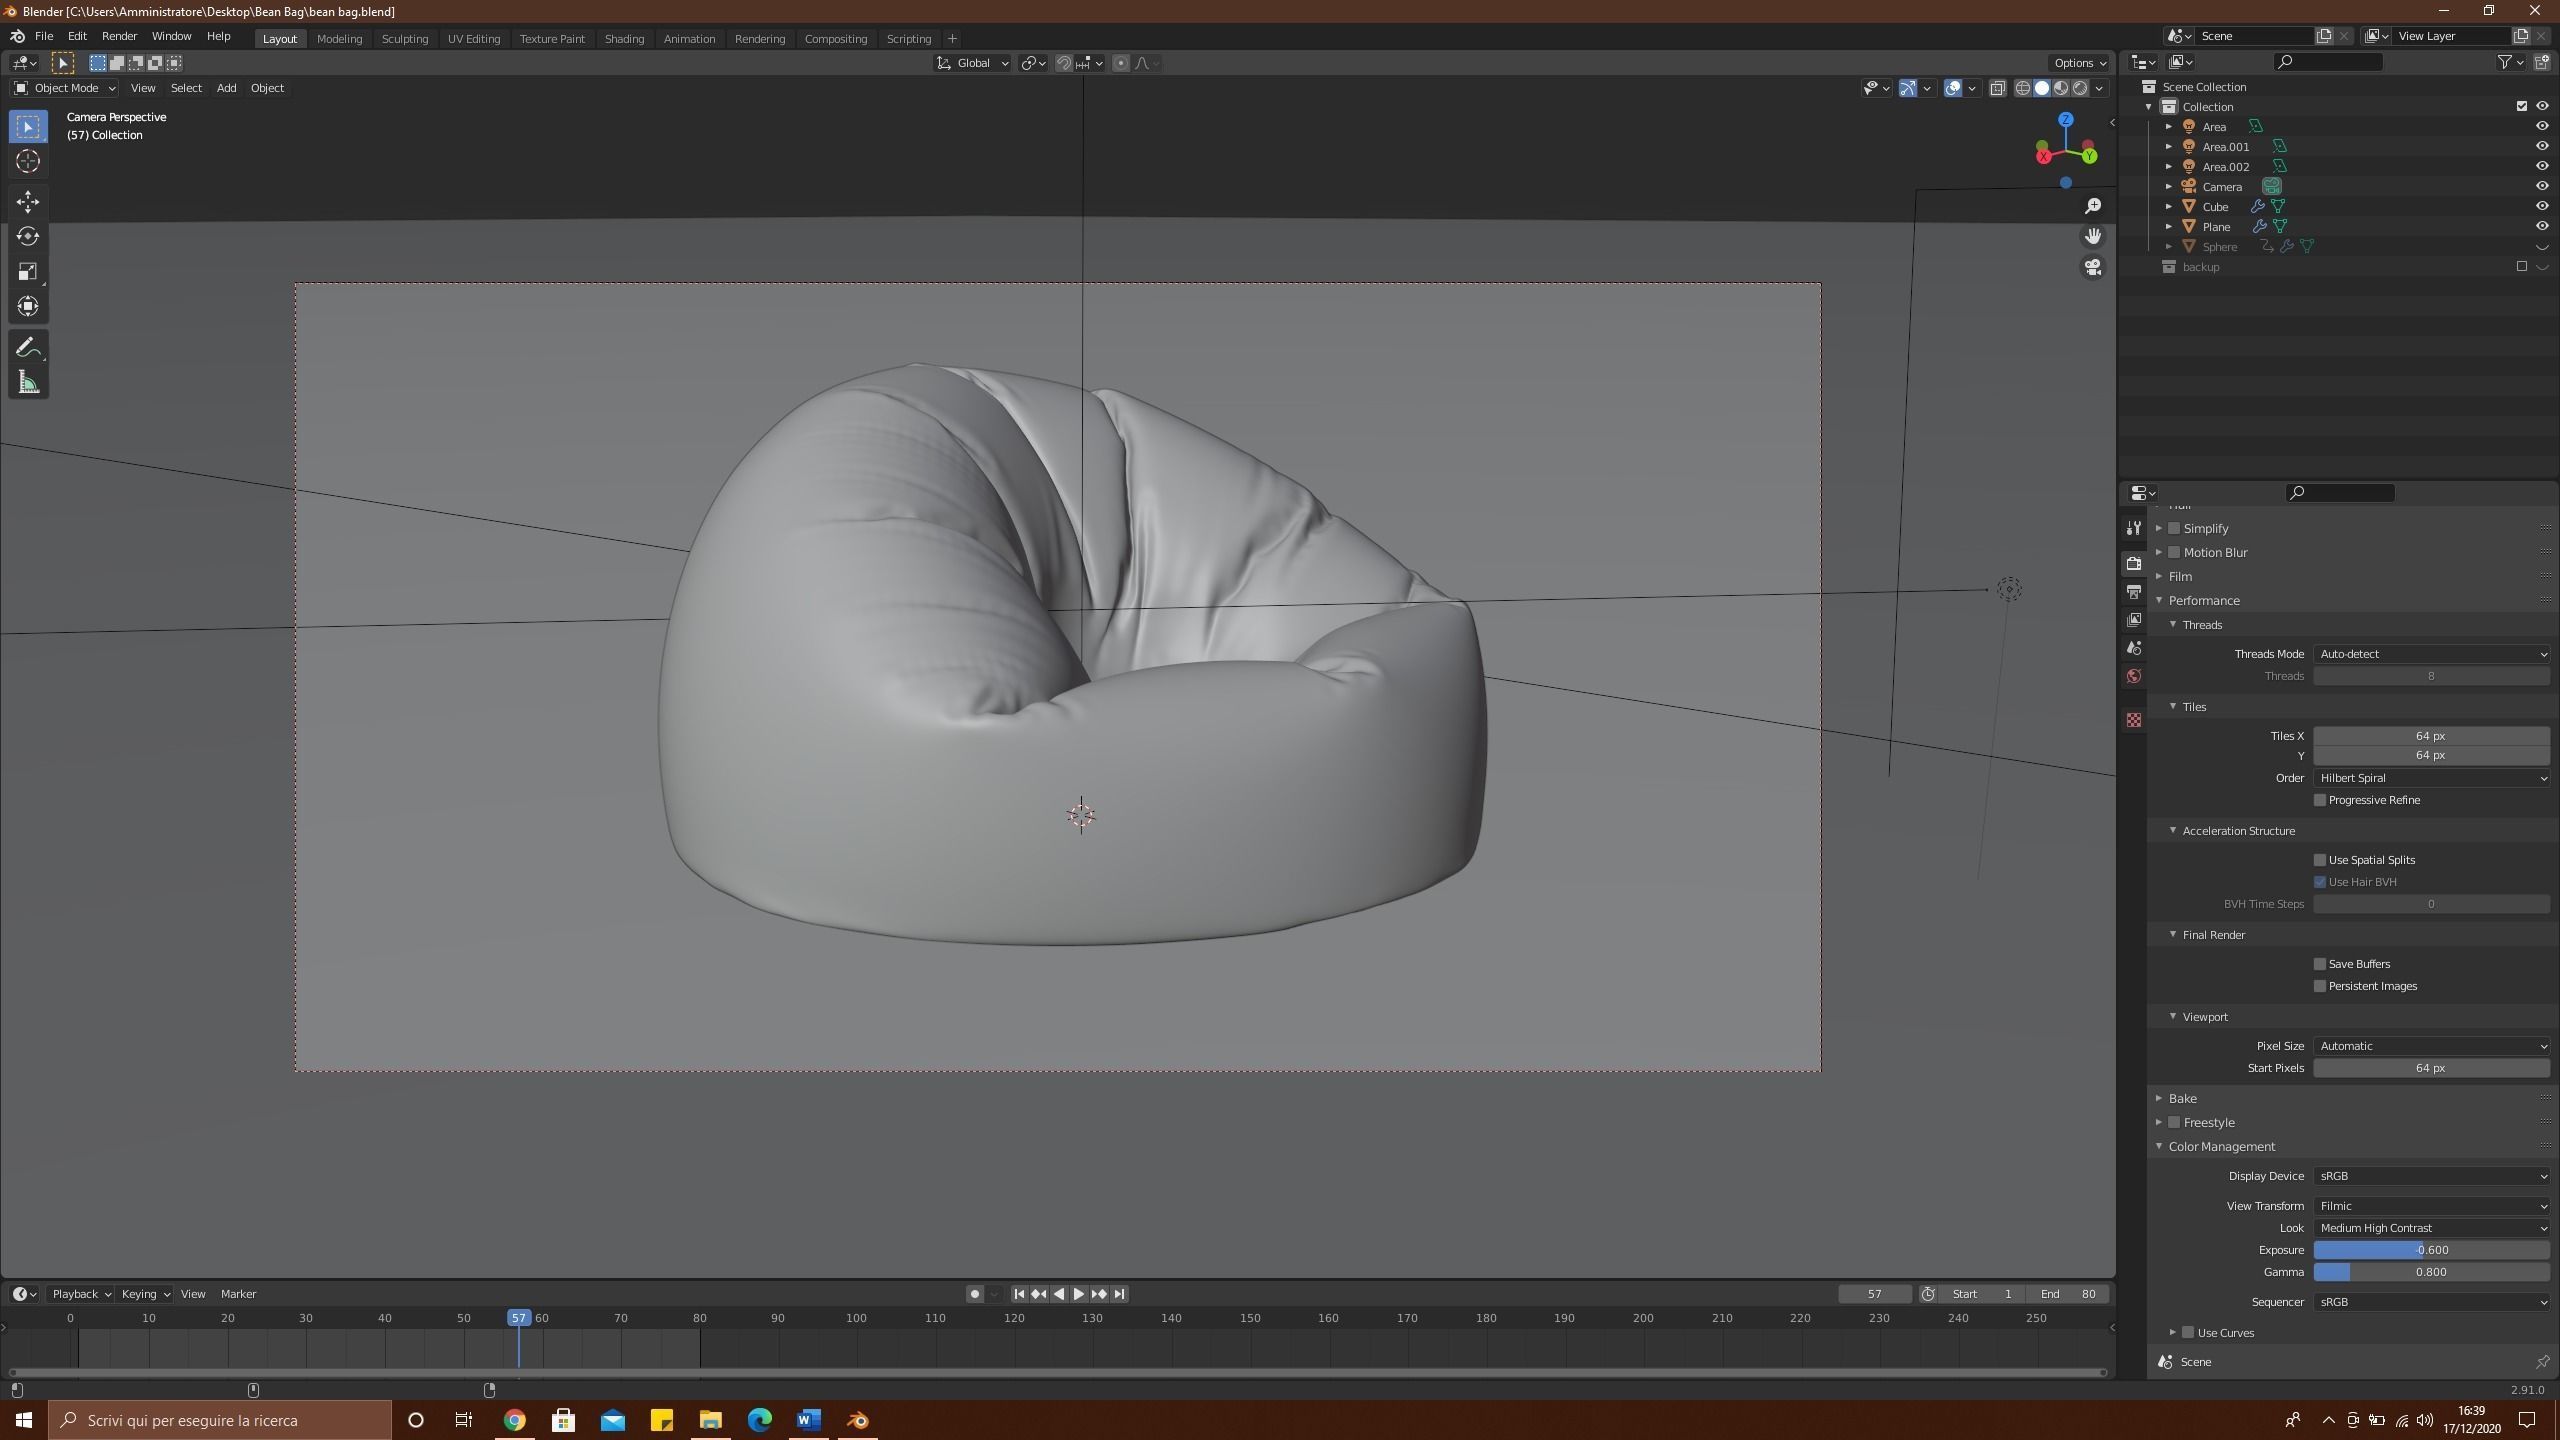
Task: Enable Progressive Refine checkbox
Action: point(2320,800)
